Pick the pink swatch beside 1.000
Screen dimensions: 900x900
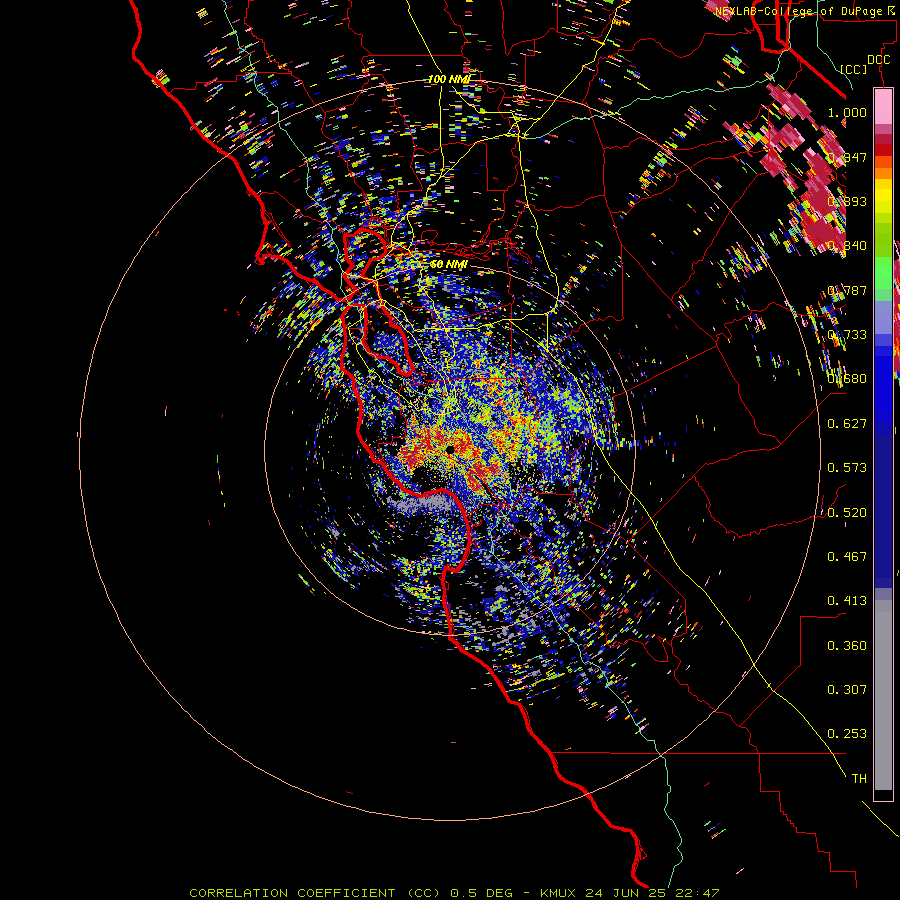pos(883,107)
